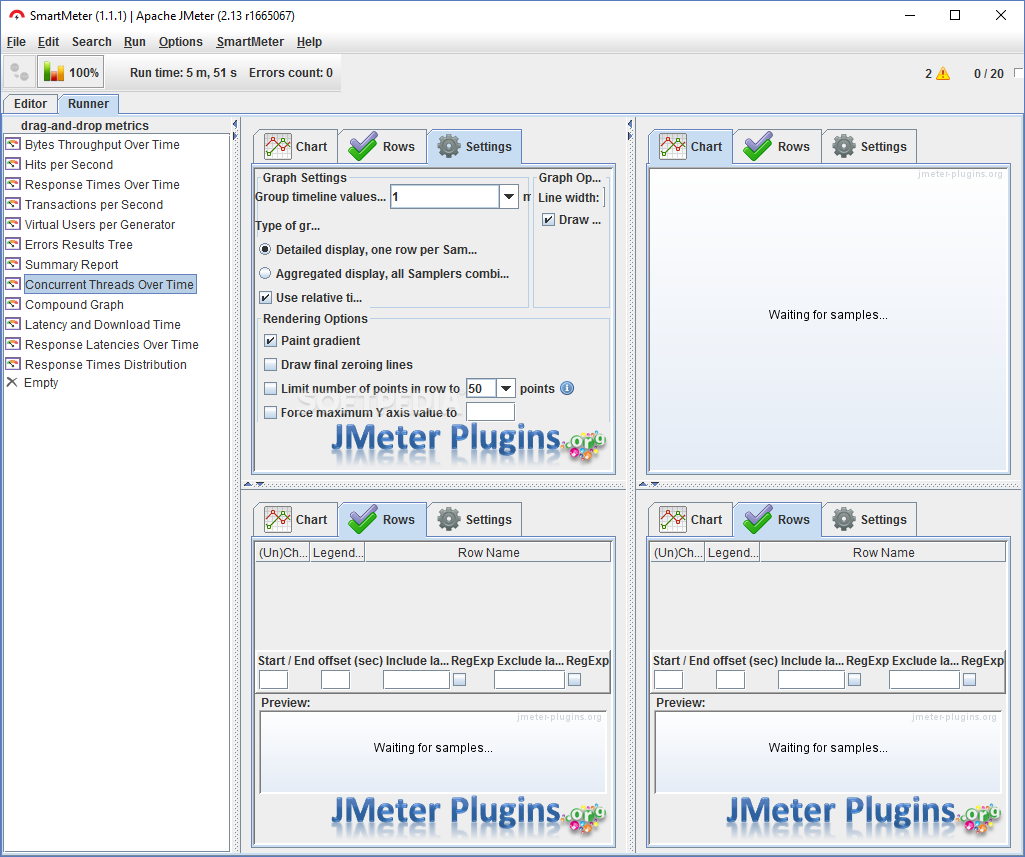The image size is (1025, 857).
Task: Click End offset field in bottom-right panel
Action: 730,680
